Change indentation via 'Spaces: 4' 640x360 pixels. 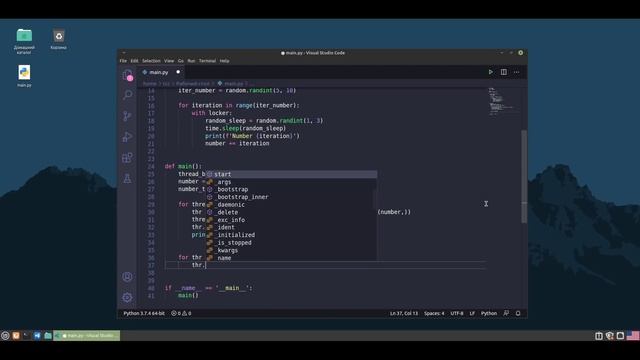click(434, 313)
